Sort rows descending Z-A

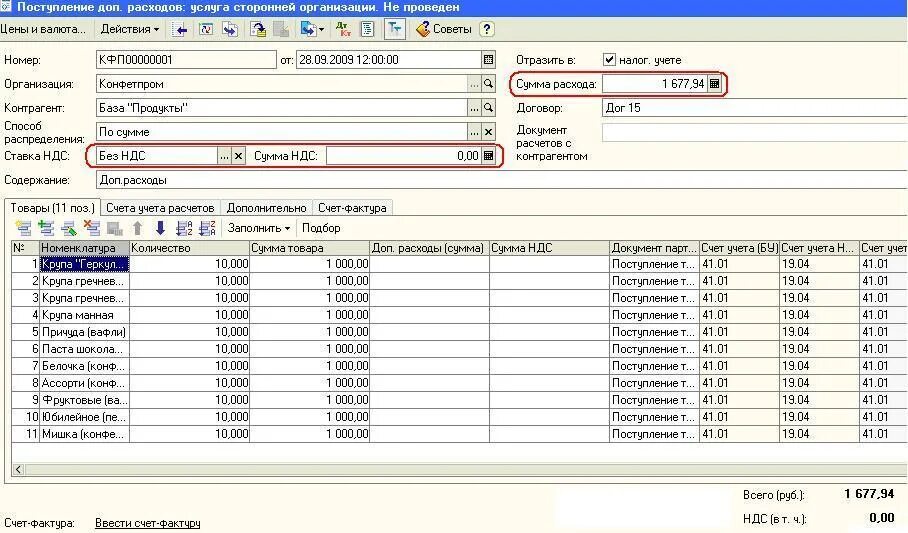[207, 228]
